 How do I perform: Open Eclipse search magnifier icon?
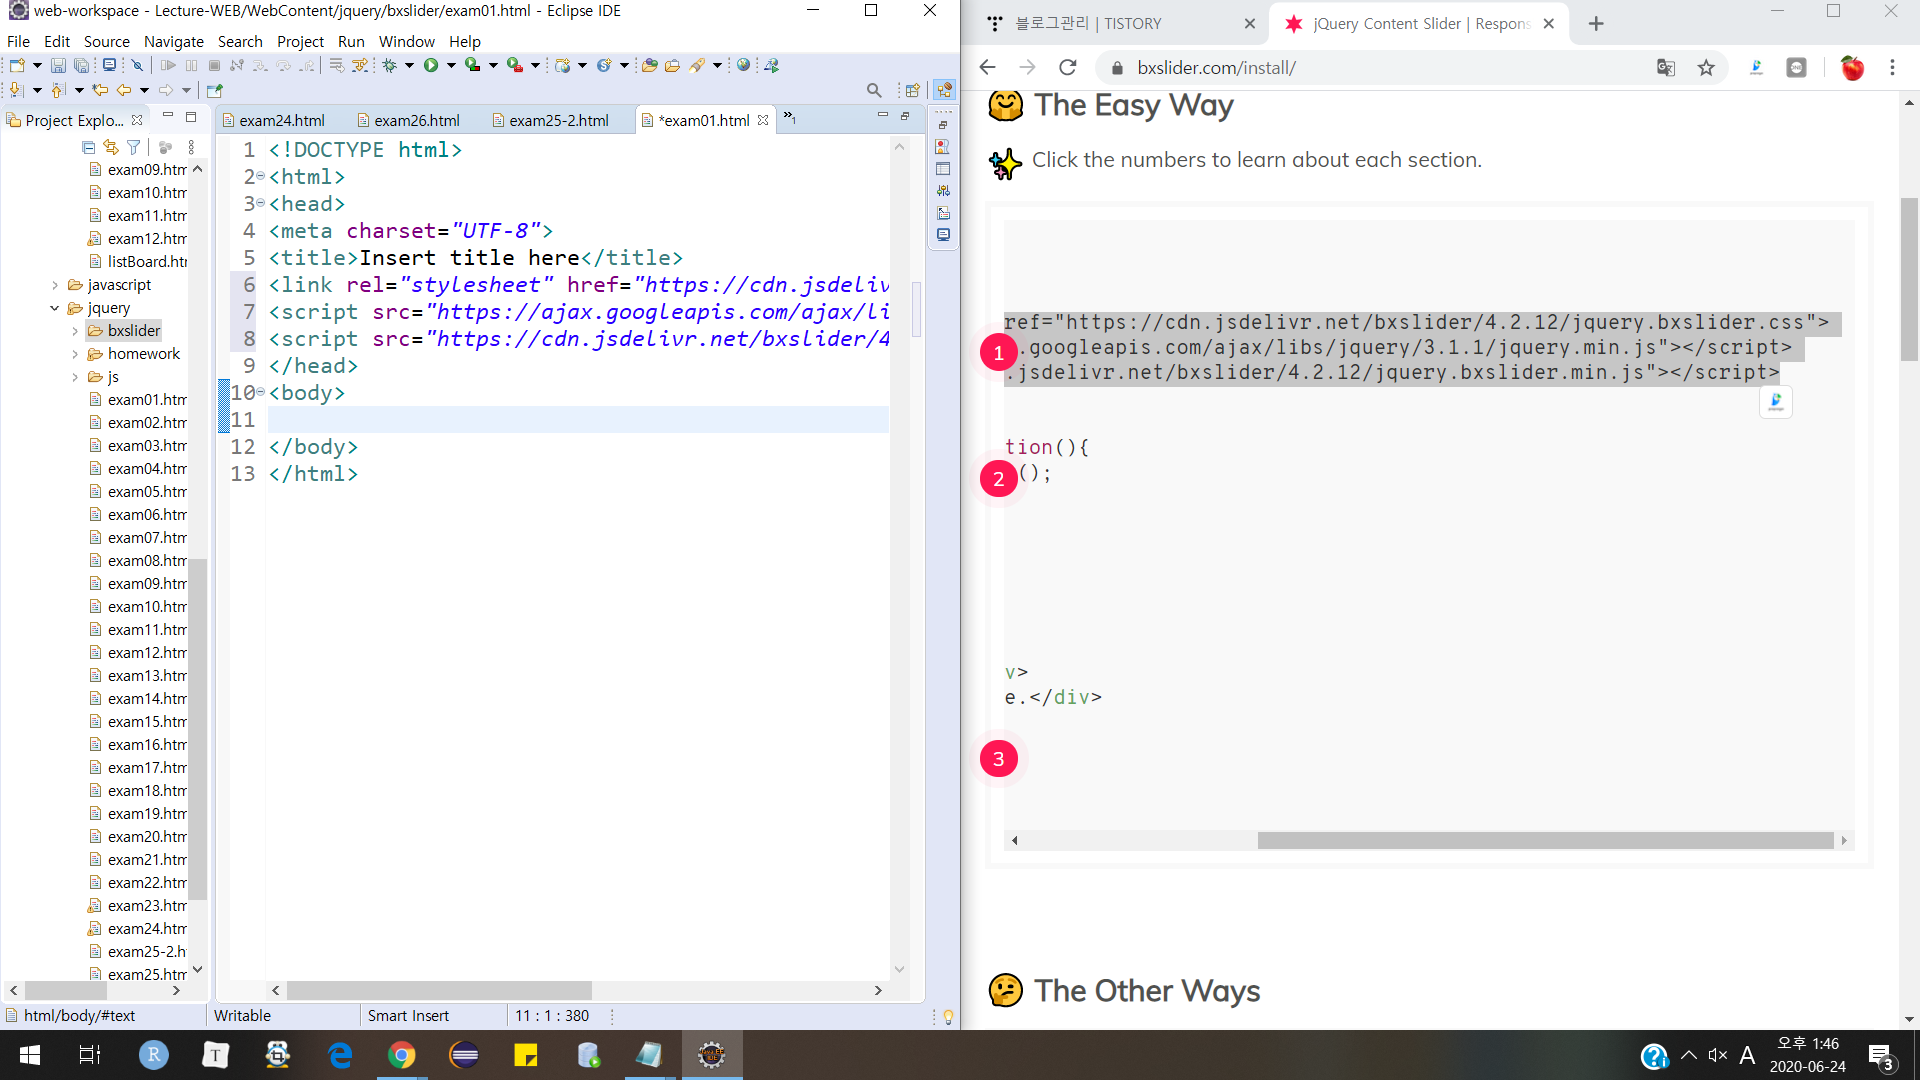click(874, 90)
